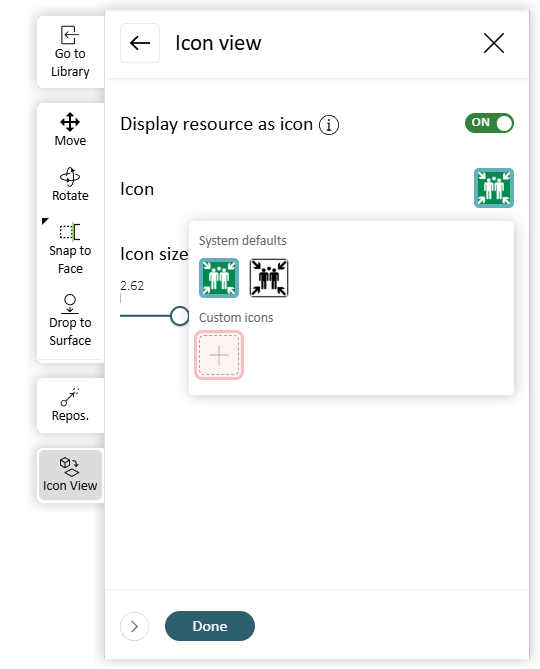Viewport: 540px width, 669px height.
Task: Click the 2.62 icon size value
Action: 132,285
